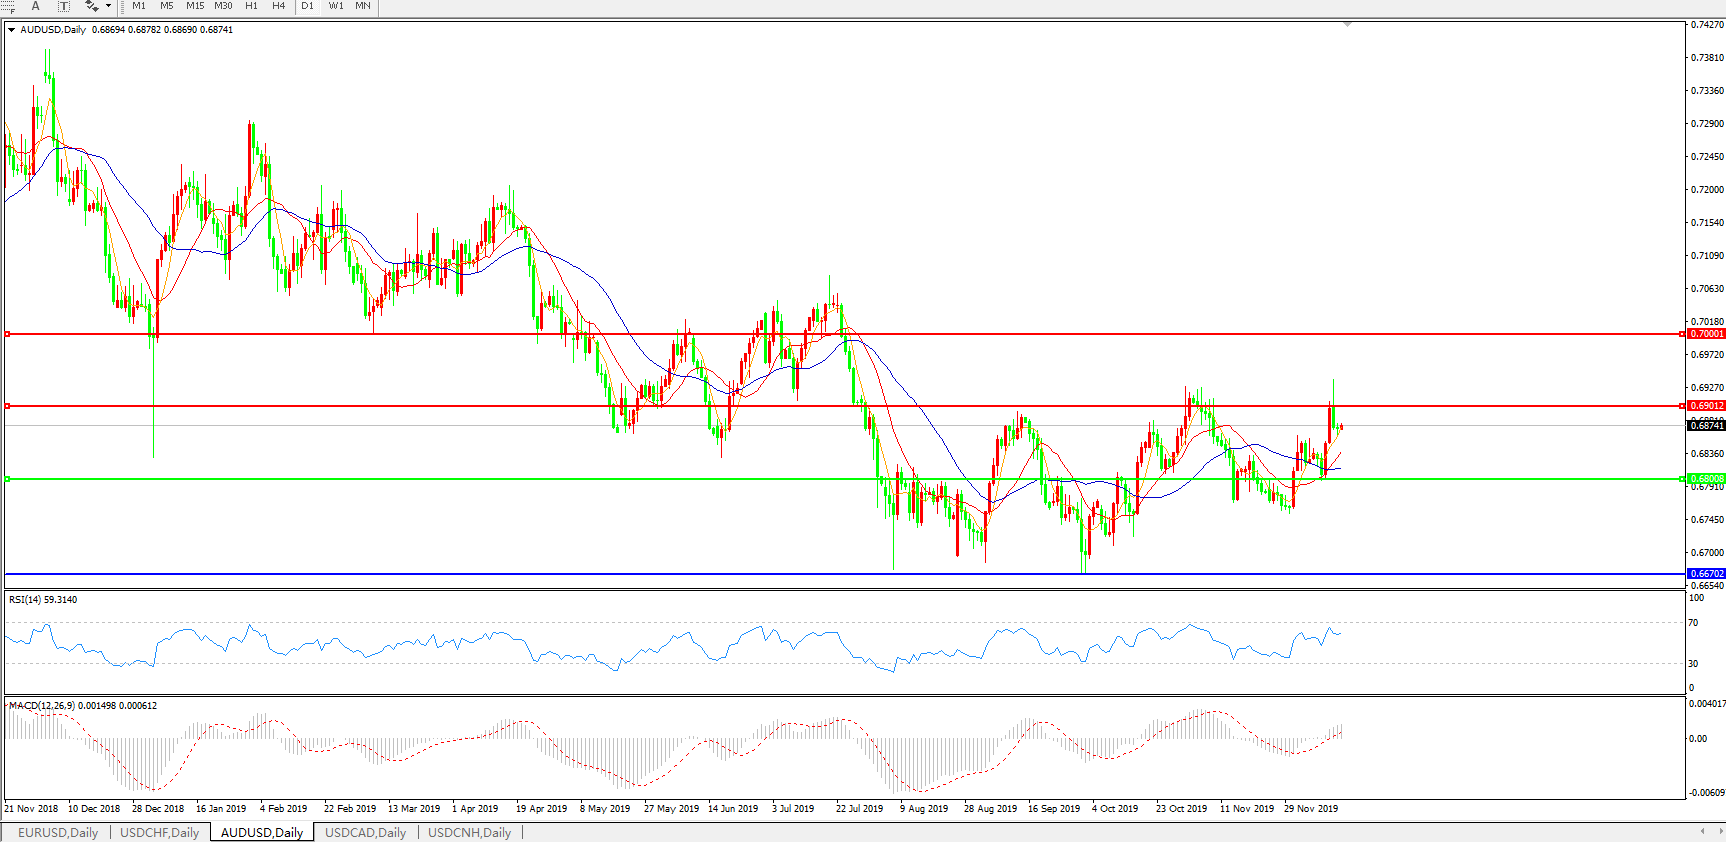Select the MN monthly timeframe
This screenshot has width=1726, height=842.
coord(363,6)
